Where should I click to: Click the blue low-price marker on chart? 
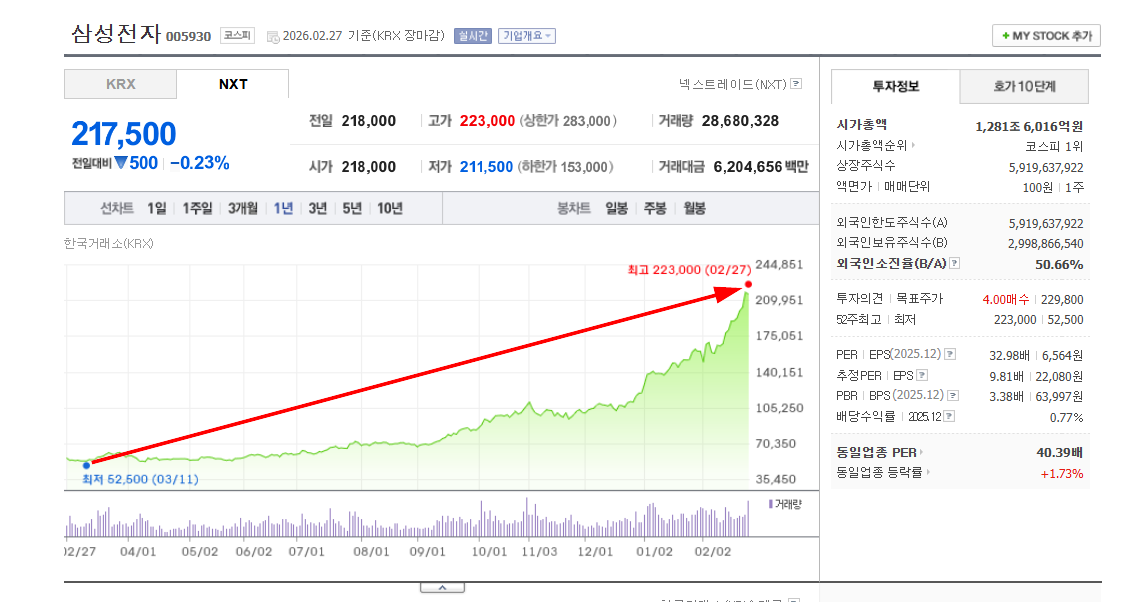click(87, 465)
